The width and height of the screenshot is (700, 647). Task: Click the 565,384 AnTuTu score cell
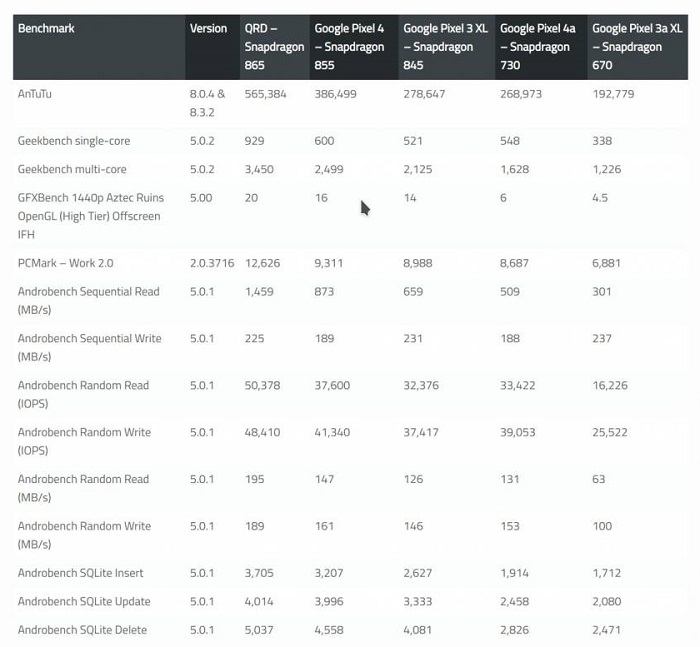[x=265, y=93]
